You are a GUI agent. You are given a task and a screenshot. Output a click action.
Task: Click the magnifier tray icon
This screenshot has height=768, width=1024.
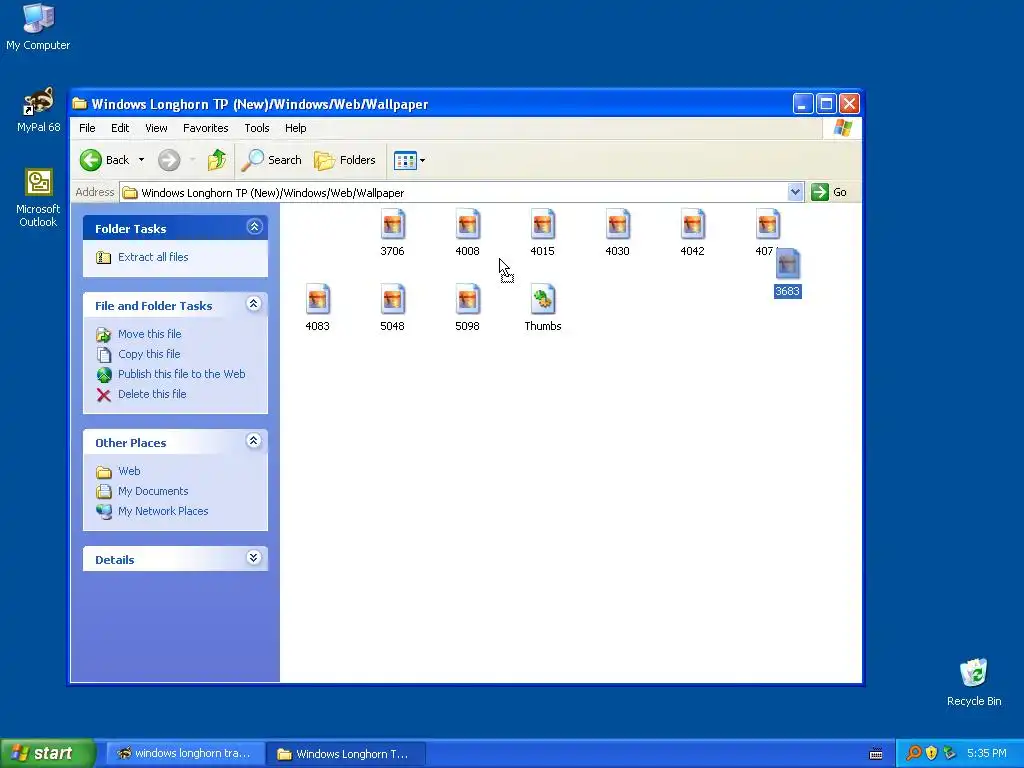[x=914, y=754]
